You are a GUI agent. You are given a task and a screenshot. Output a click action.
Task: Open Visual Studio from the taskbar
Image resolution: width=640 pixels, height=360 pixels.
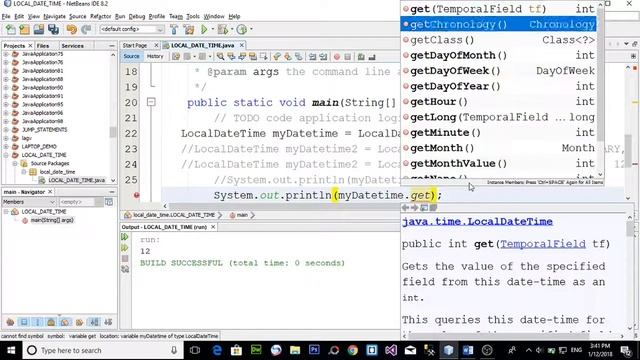(x=391, y=350)
